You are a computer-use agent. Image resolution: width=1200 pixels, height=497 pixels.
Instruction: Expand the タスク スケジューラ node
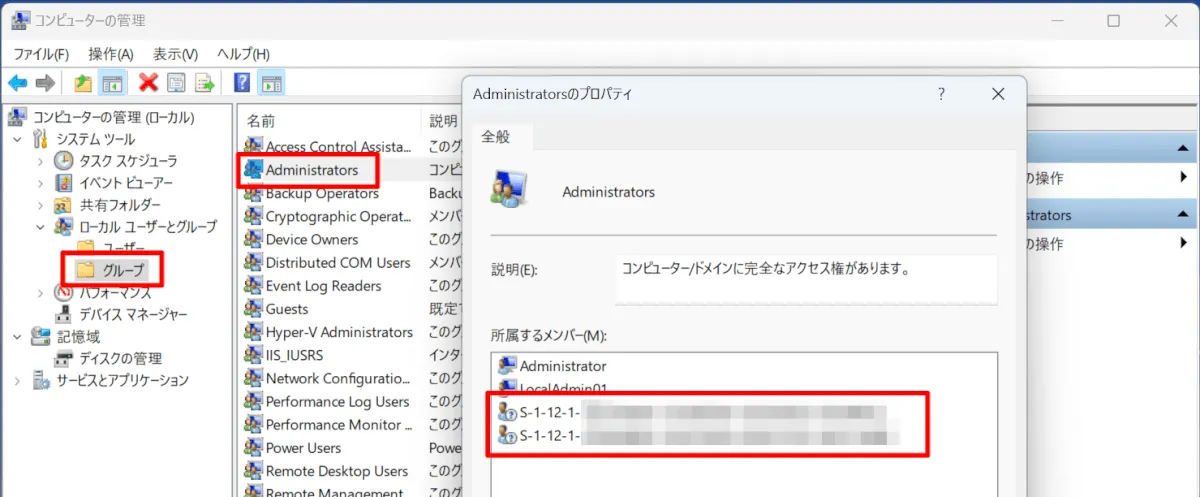point(40,161)
